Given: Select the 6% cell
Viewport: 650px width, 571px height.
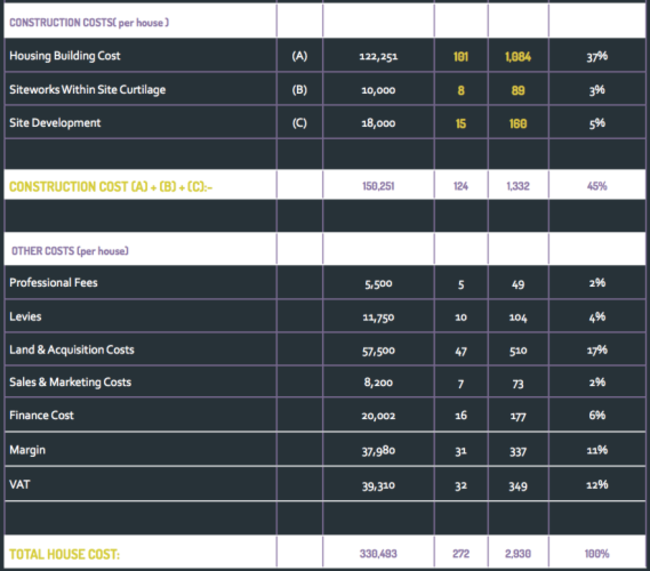Looking at the screenshot, I should (x=597, y=415).
